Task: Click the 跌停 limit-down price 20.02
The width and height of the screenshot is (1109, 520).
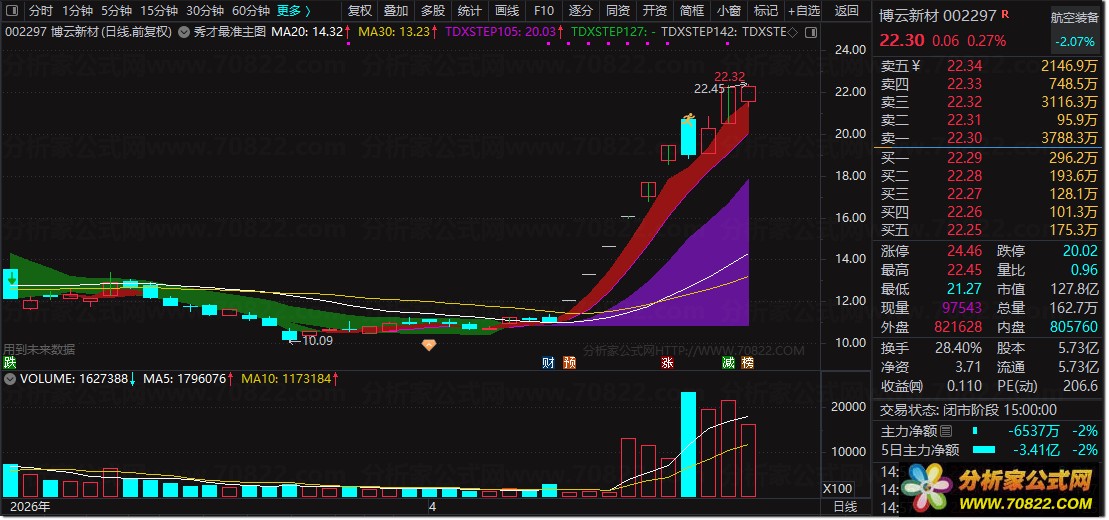Action: click(1080, 251)
